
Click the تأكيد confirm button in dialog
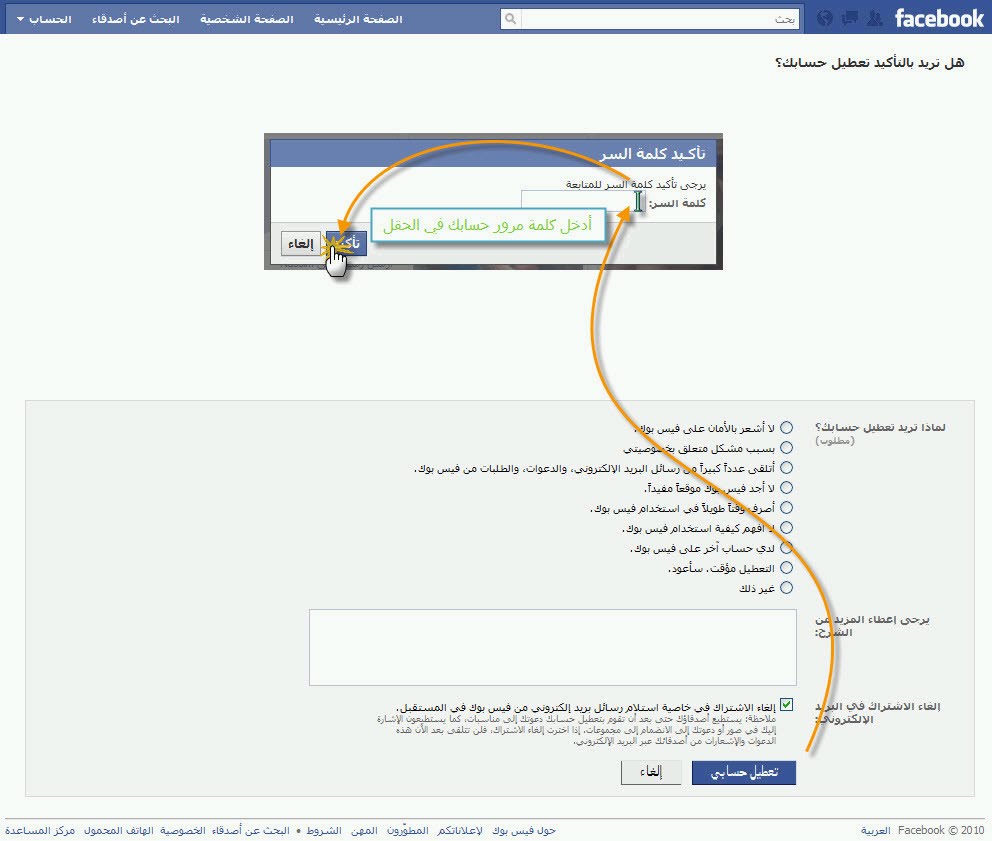347,244
